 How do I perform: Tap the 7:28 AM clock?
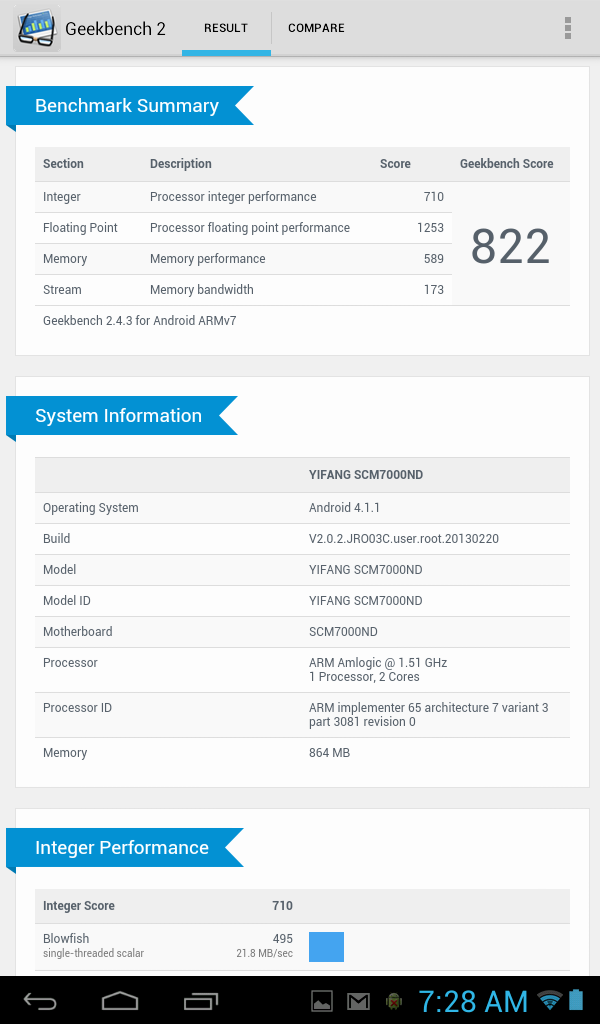click(473, 1000)
